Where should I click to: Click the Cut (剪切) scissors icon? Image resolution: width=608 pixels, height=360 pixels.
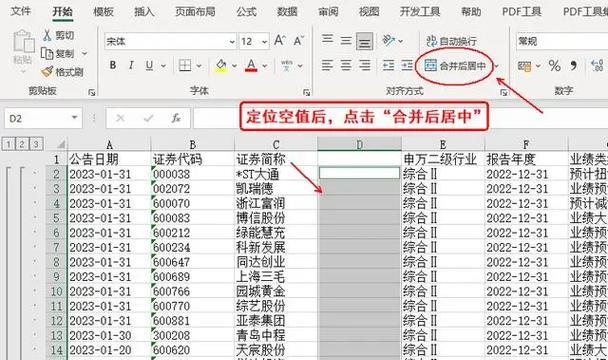click(x=47, y=35)
